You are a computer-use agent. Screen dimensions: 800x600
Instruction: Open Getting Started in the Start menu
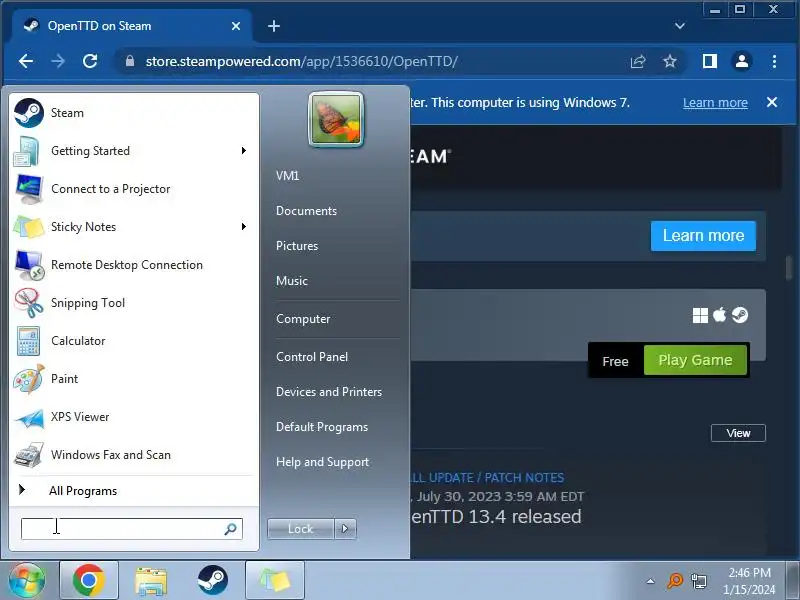[133, 151]
